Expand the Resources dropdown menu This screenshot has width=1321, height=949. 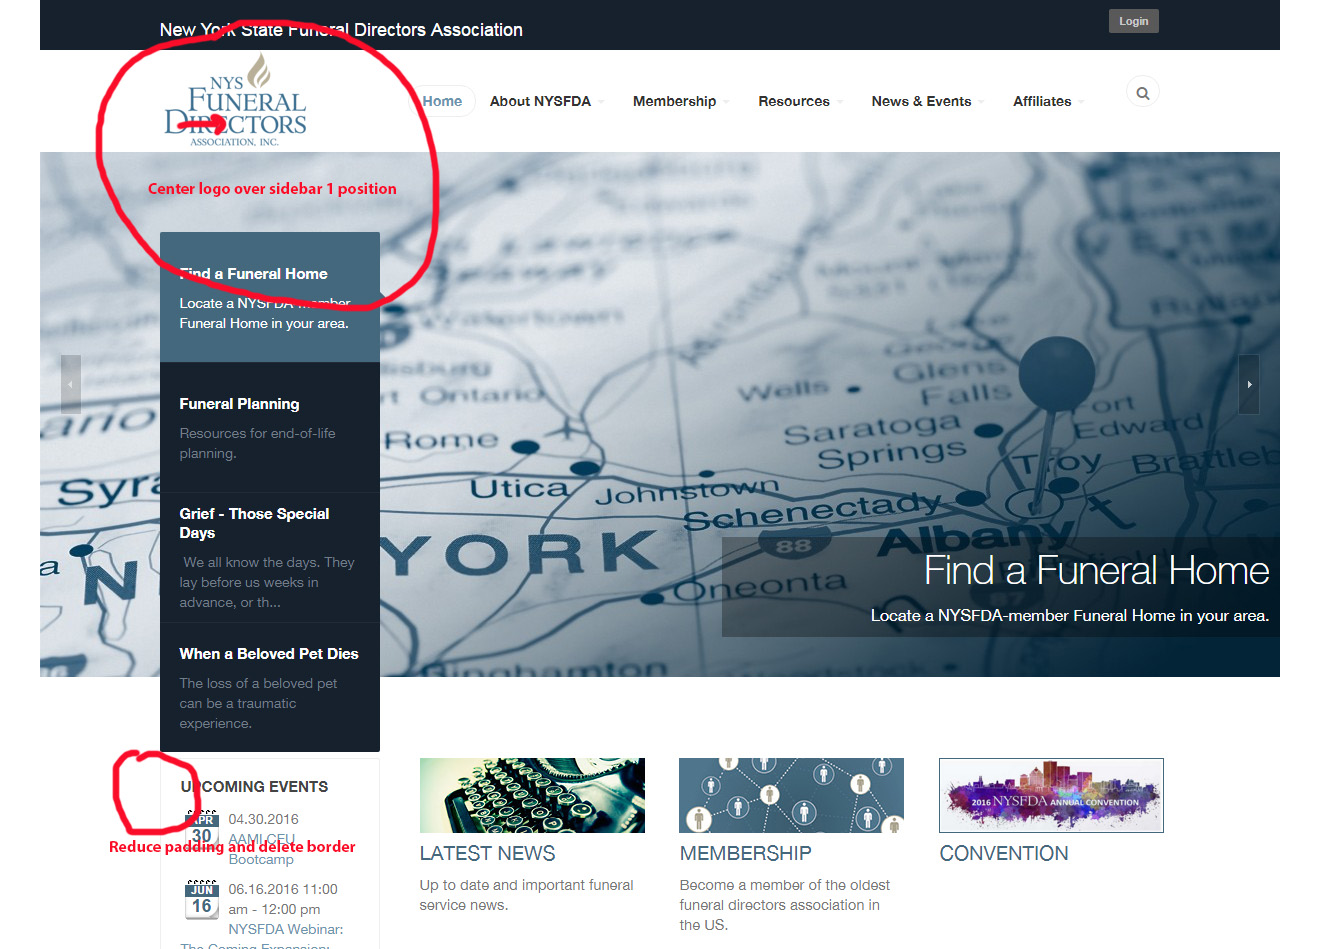(794, 101)
